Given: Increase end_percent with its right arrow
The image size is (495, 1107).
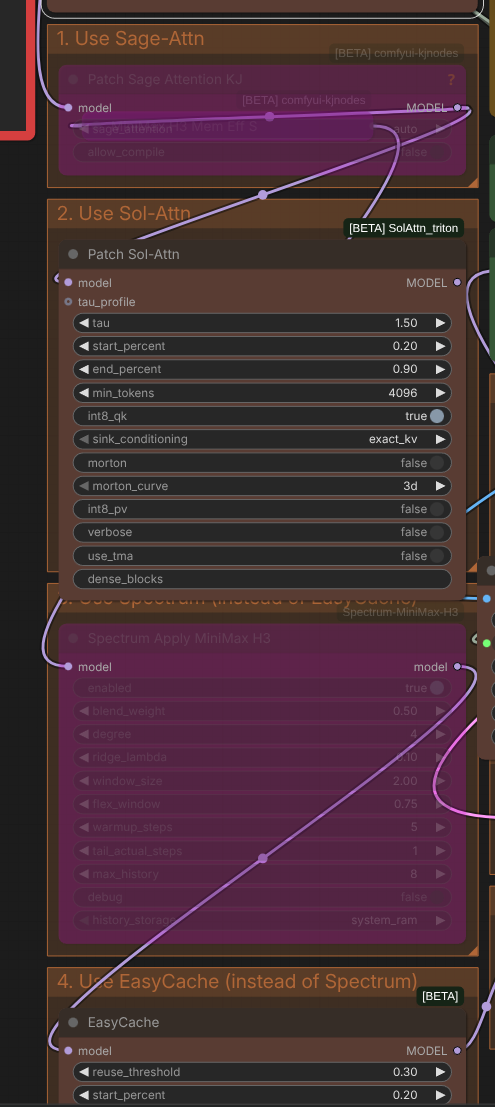Looking at the screenshot, I should point(441,369).
